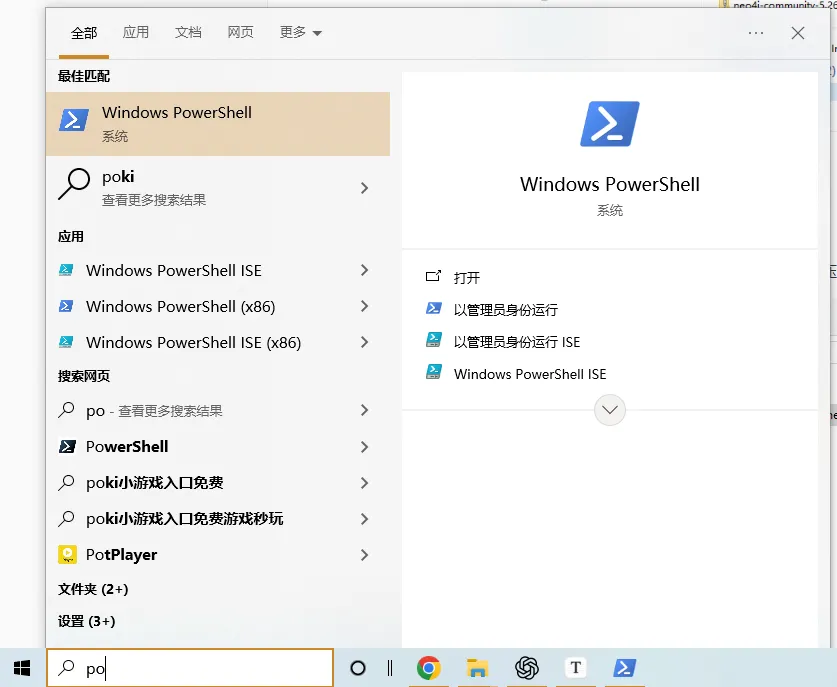This screenshot has width=837, height=687.
Task: Click search icon beside 'po - 查看更多搜索结果'
Action: pos(66,410)
